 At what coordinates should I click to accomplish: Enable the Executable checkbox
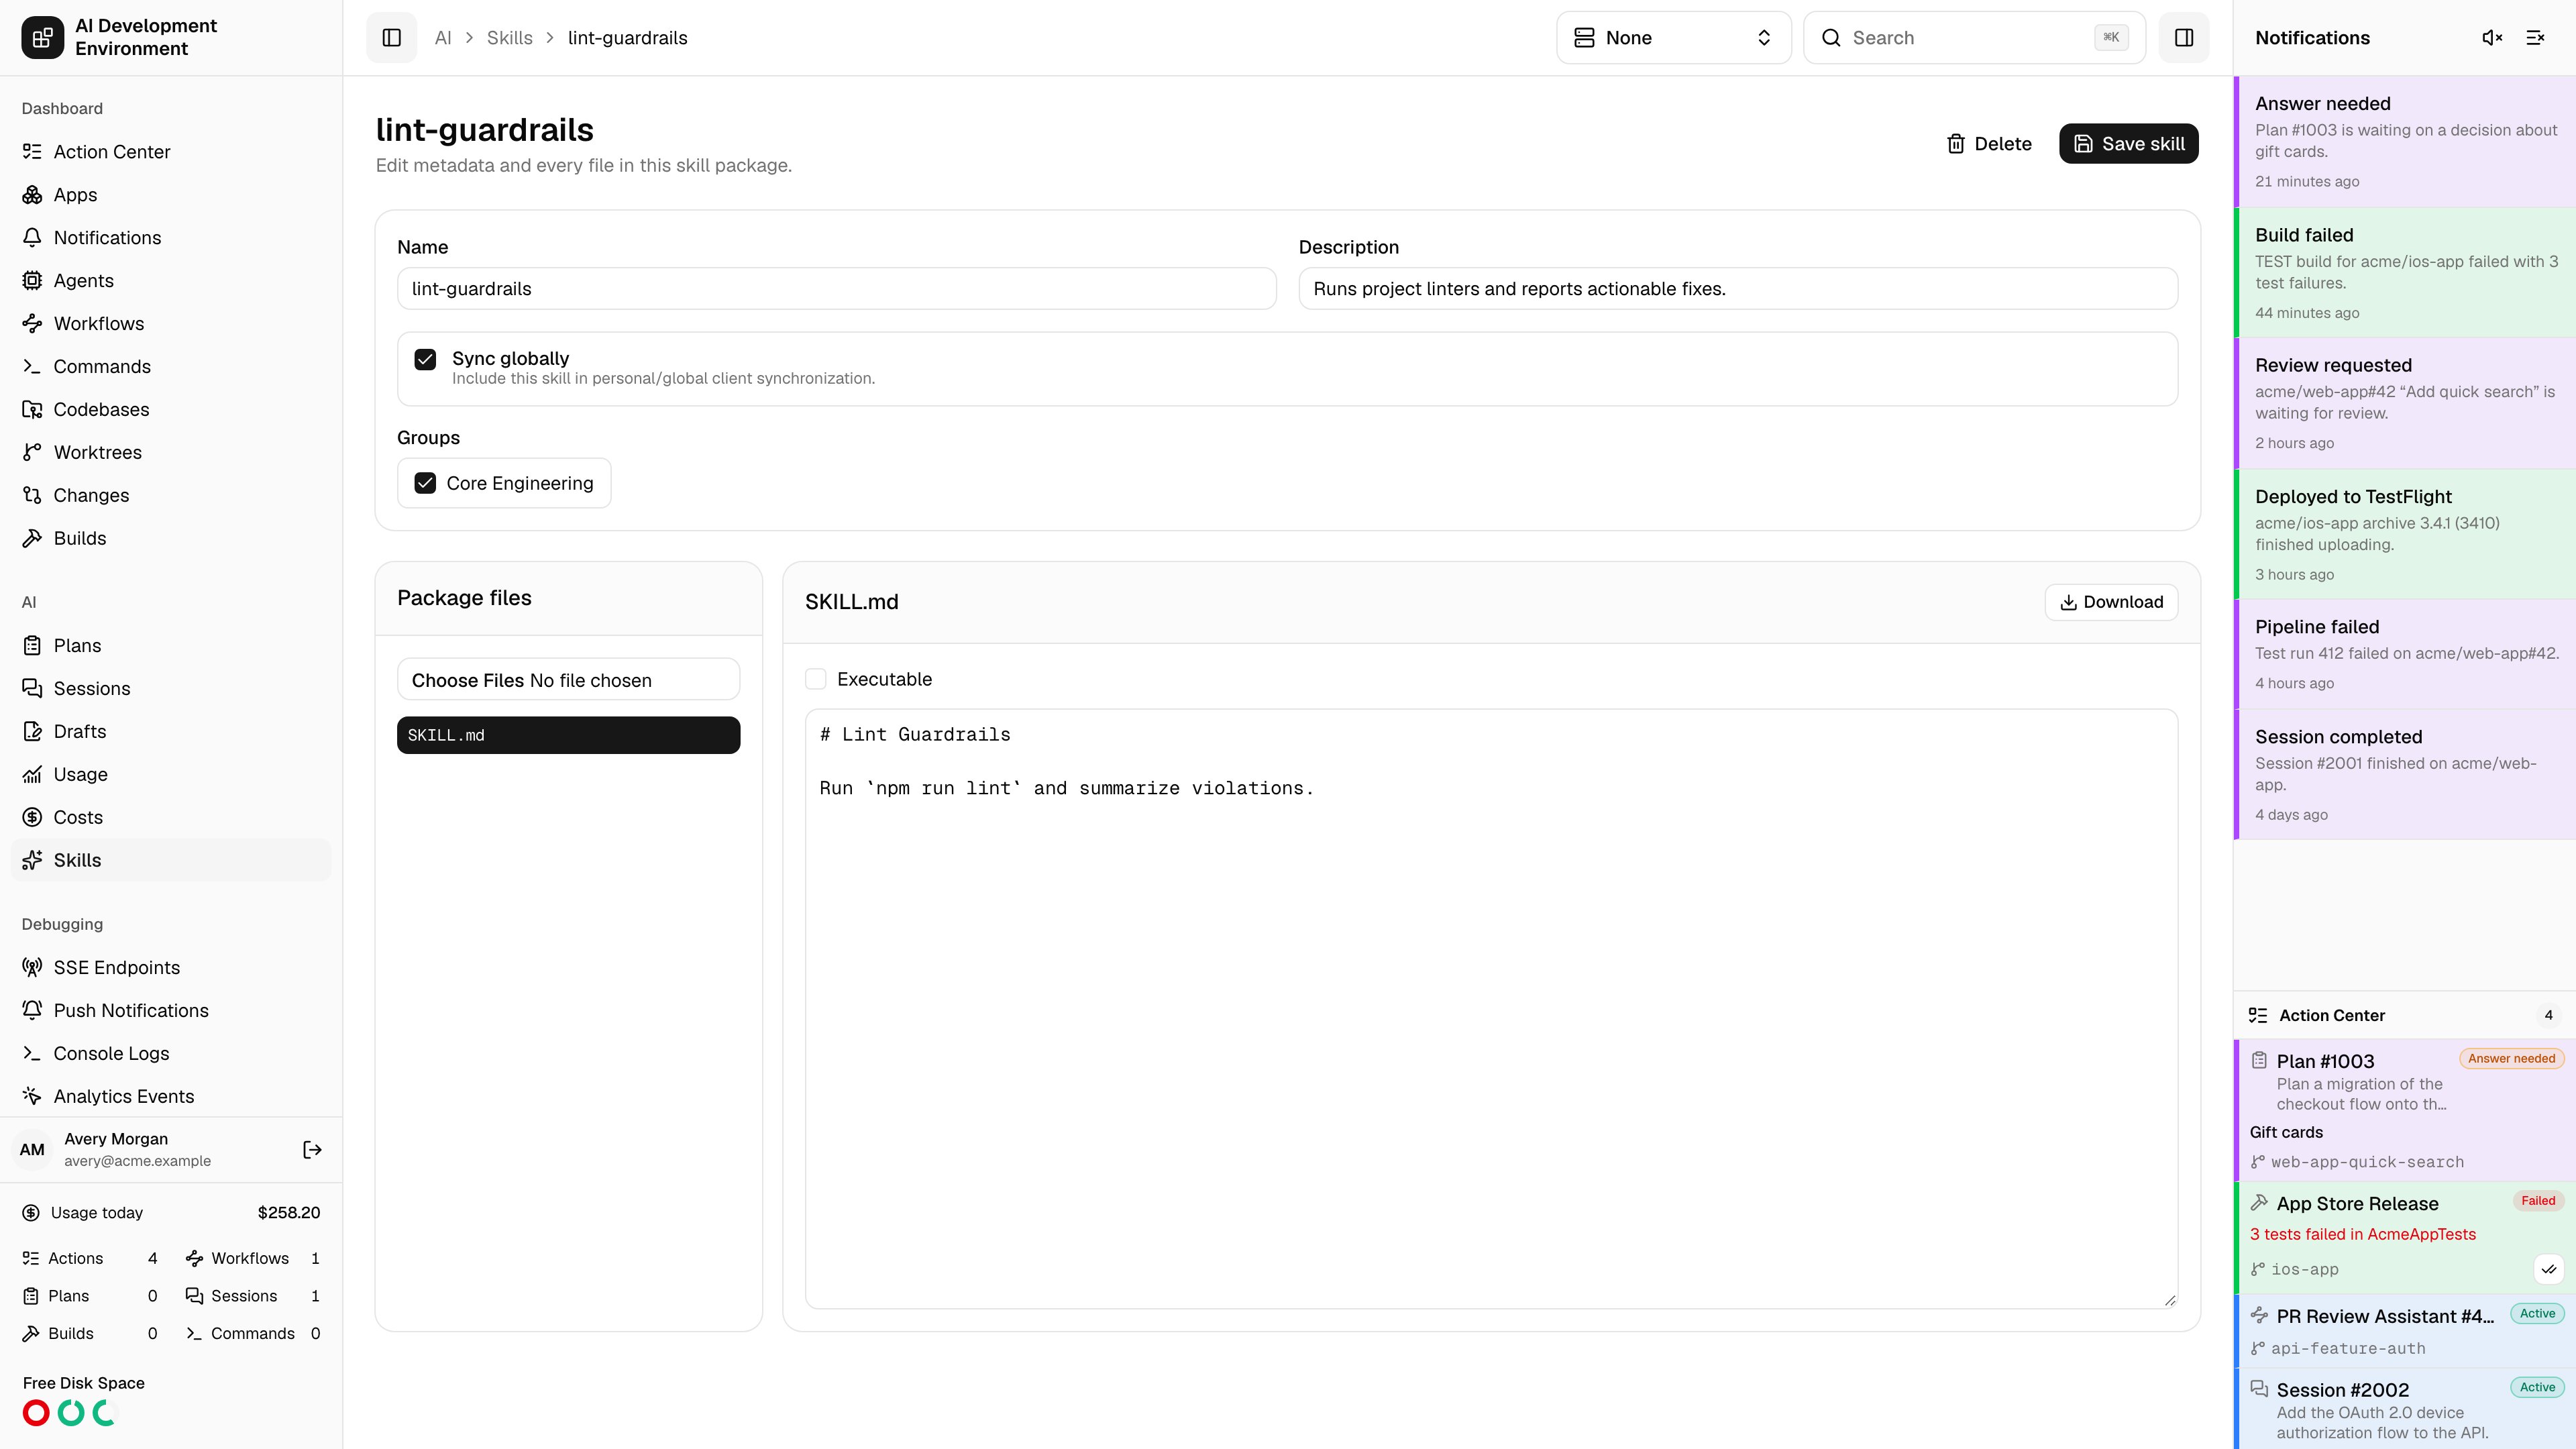(x=816, y=679)
